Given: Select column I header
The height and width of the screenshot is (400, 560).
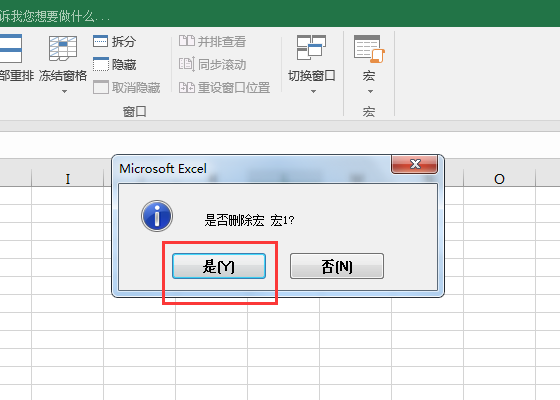Looking at the screenshot, I should 68,178.
